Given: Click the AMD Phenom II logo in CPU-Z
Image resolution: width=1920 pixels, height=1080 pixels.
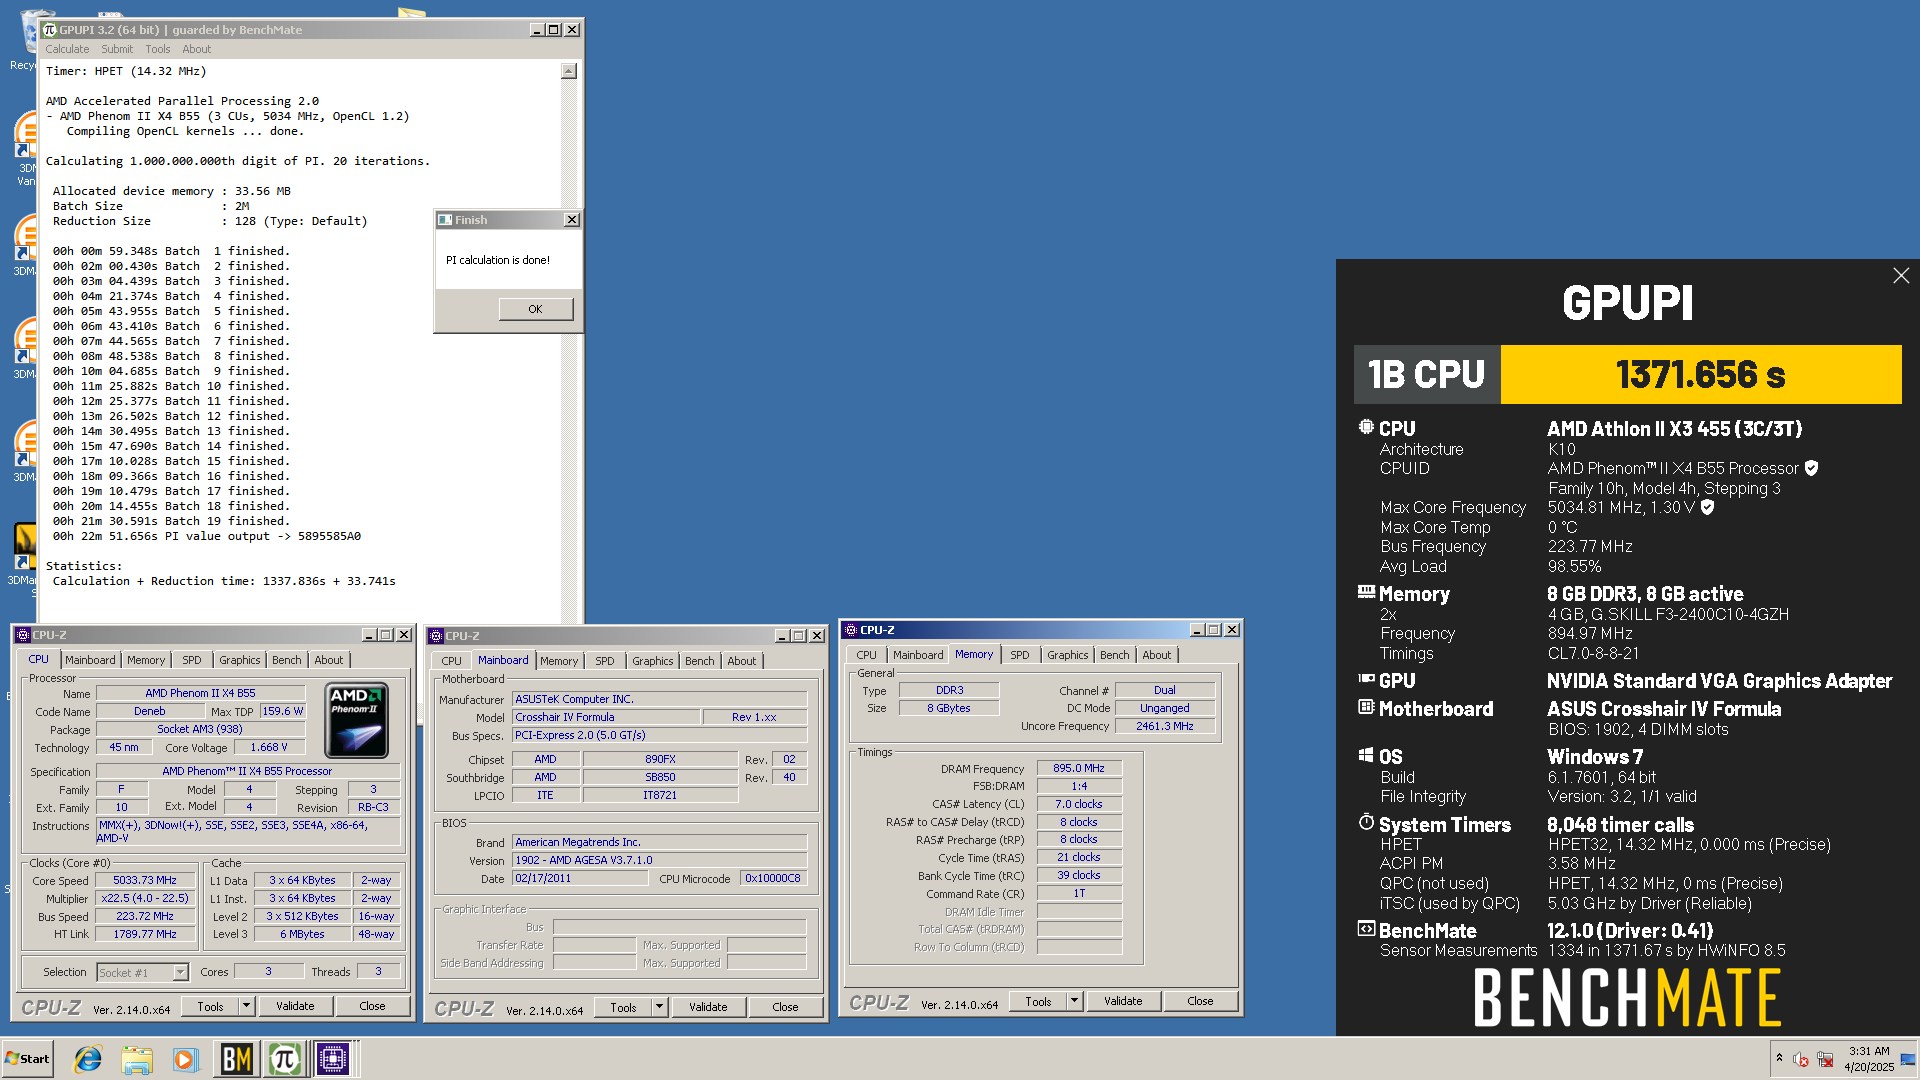Looking at the screenshot, I should [x=357, y=720].
